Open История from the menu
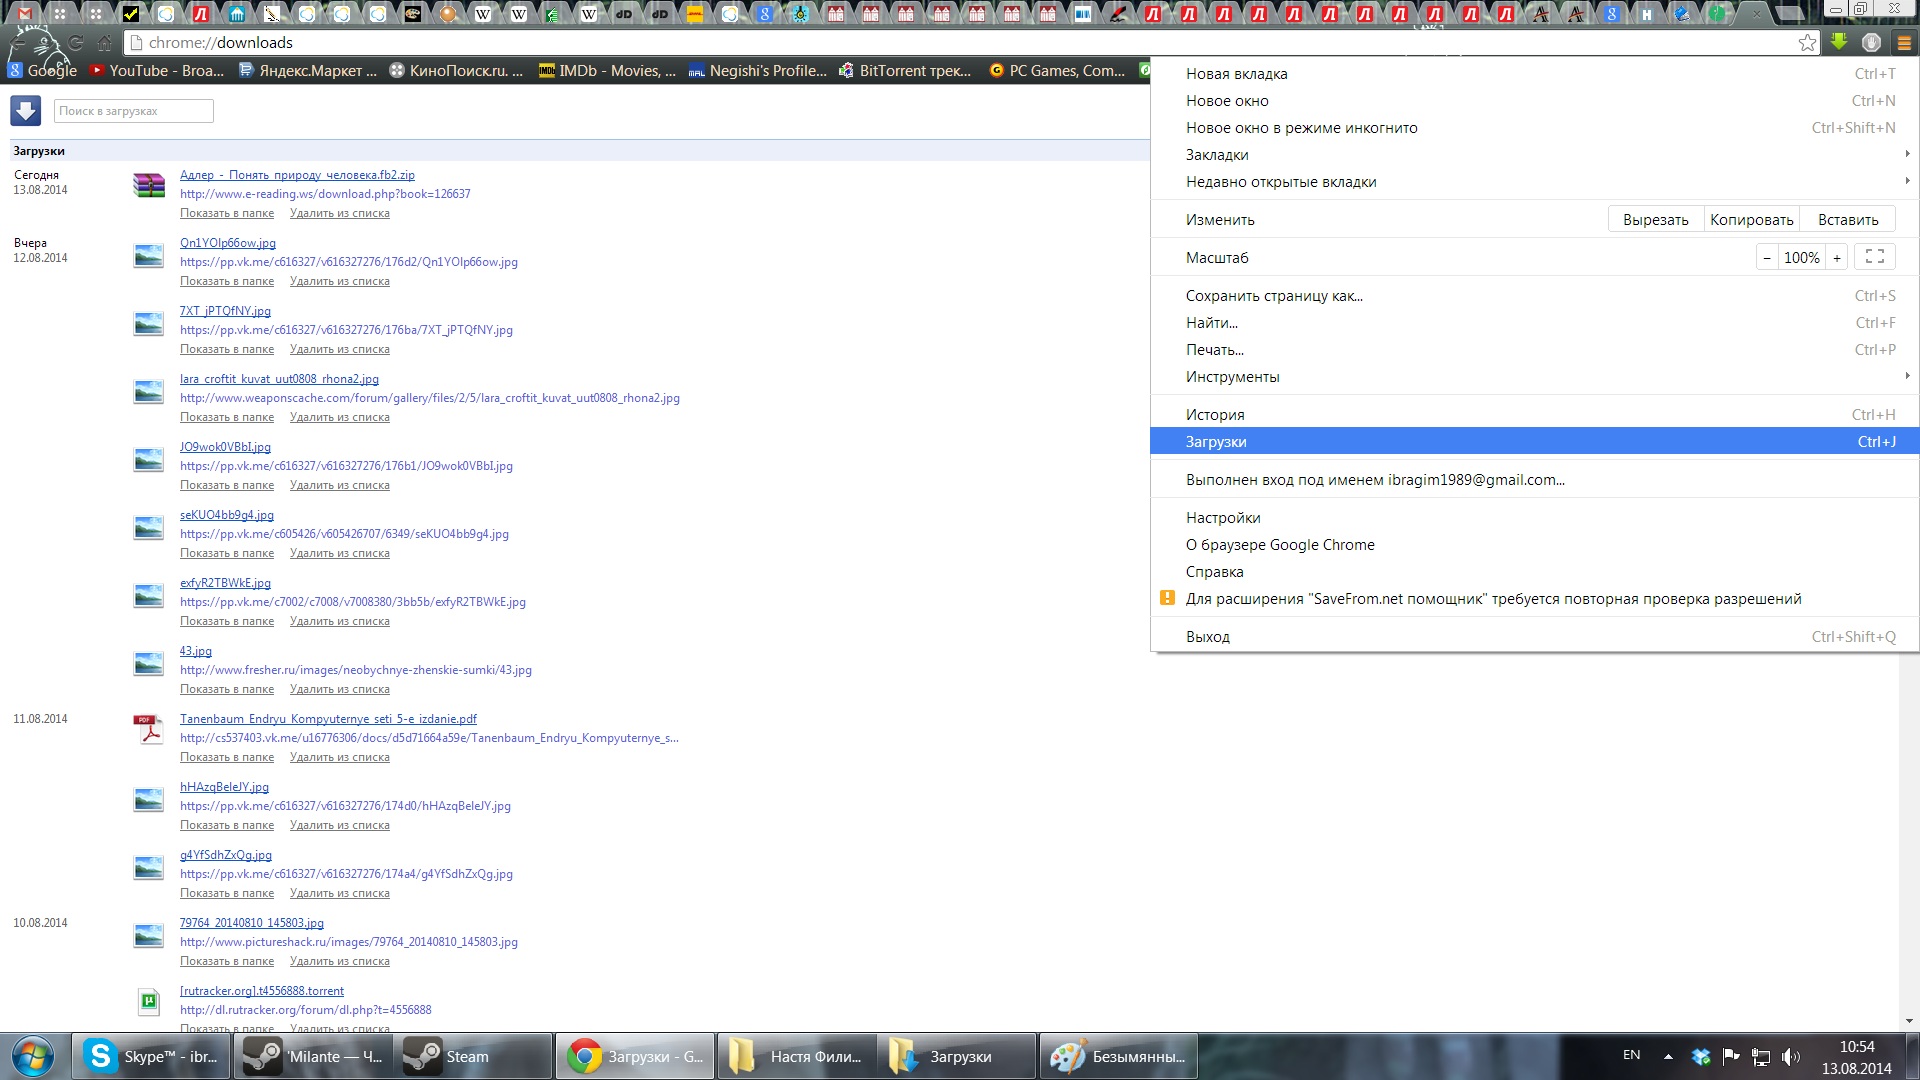1920x1080 pixels. click(x=1534, y=415)
